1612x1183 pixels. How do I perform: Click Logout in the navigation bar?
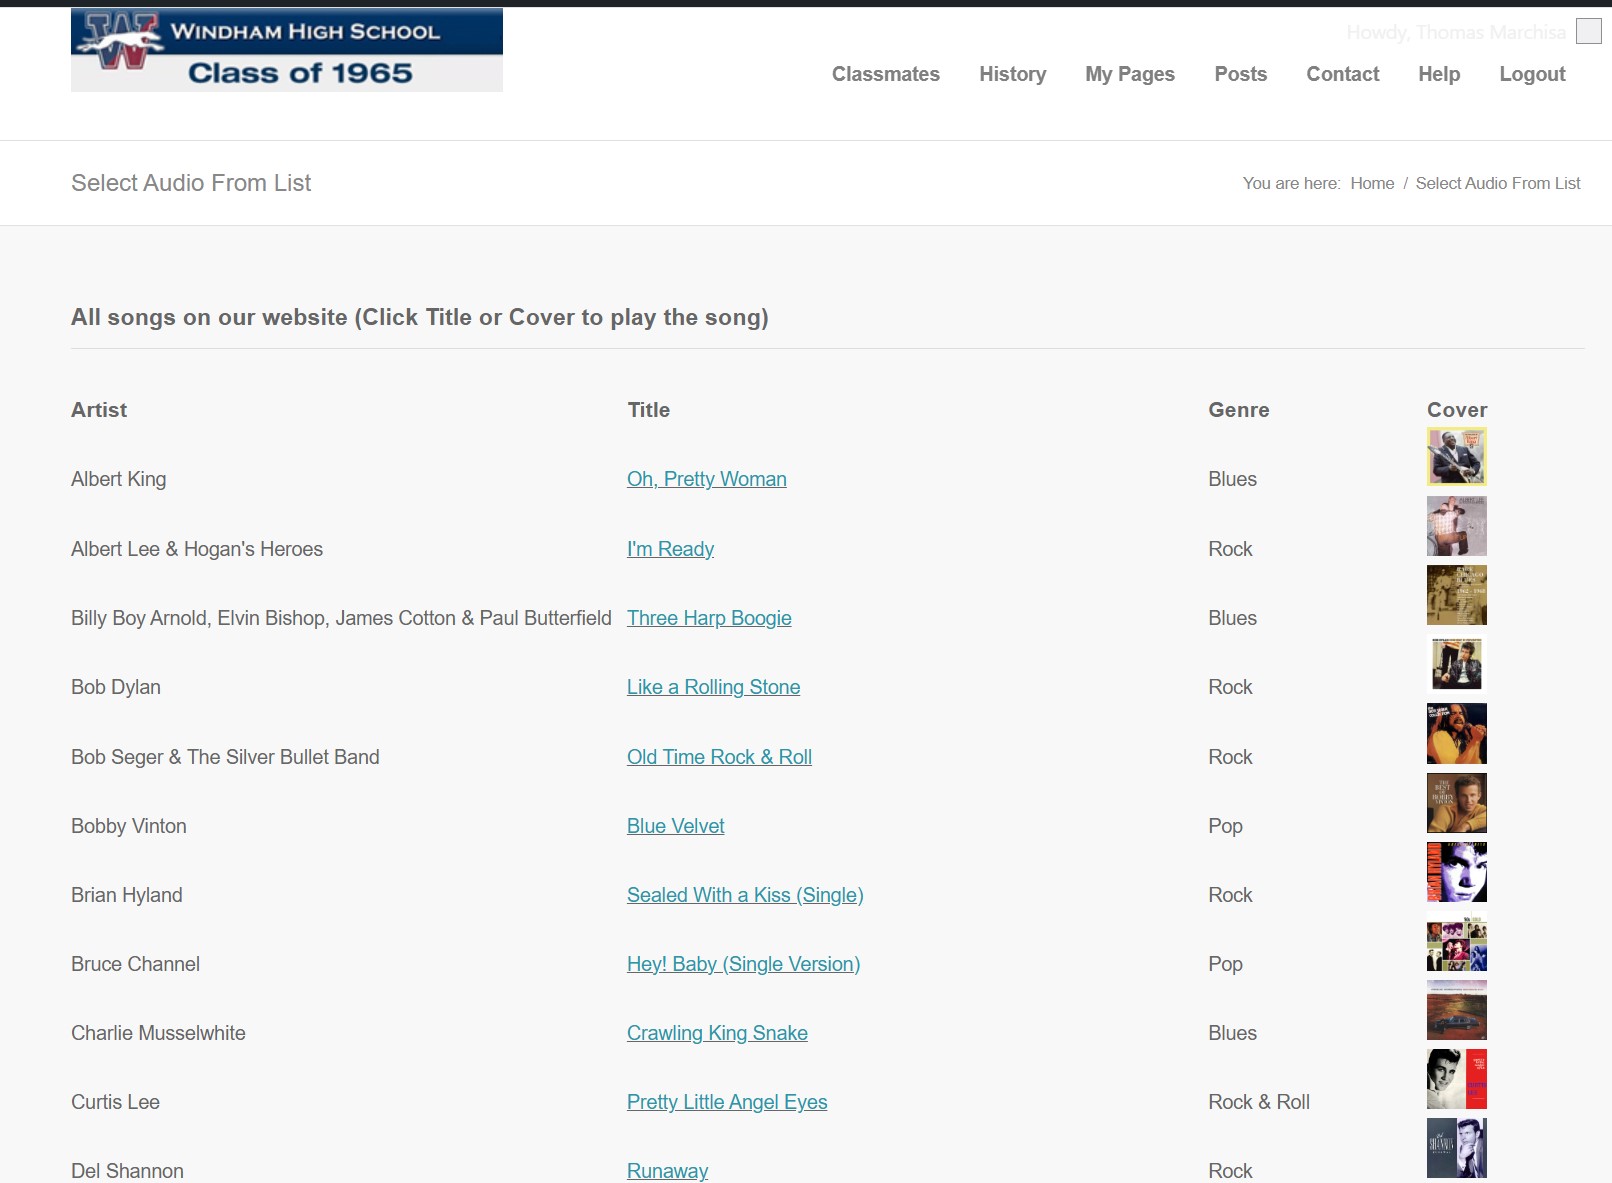coord(1532,74)
